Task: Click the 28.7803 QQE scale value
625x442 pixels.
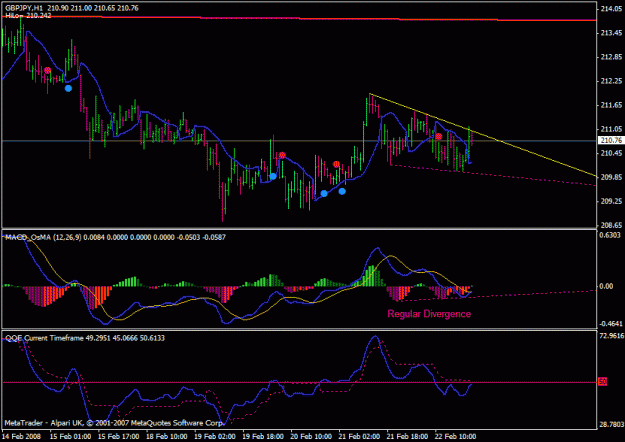Action: pyautogui.click(x=611, y=425)
